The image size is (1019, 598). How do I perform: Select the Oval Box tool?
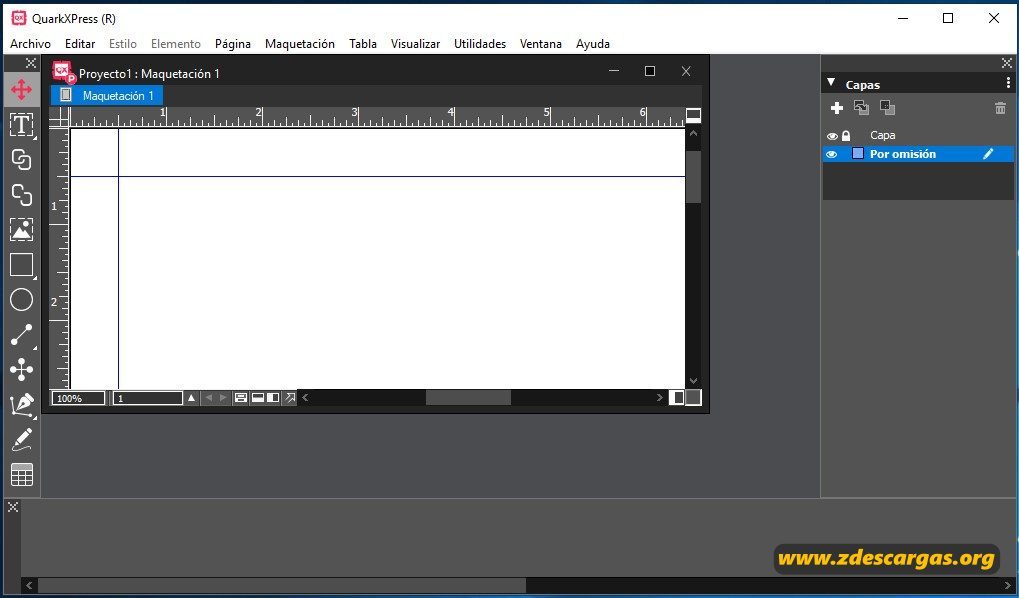(x=21, y=300)
